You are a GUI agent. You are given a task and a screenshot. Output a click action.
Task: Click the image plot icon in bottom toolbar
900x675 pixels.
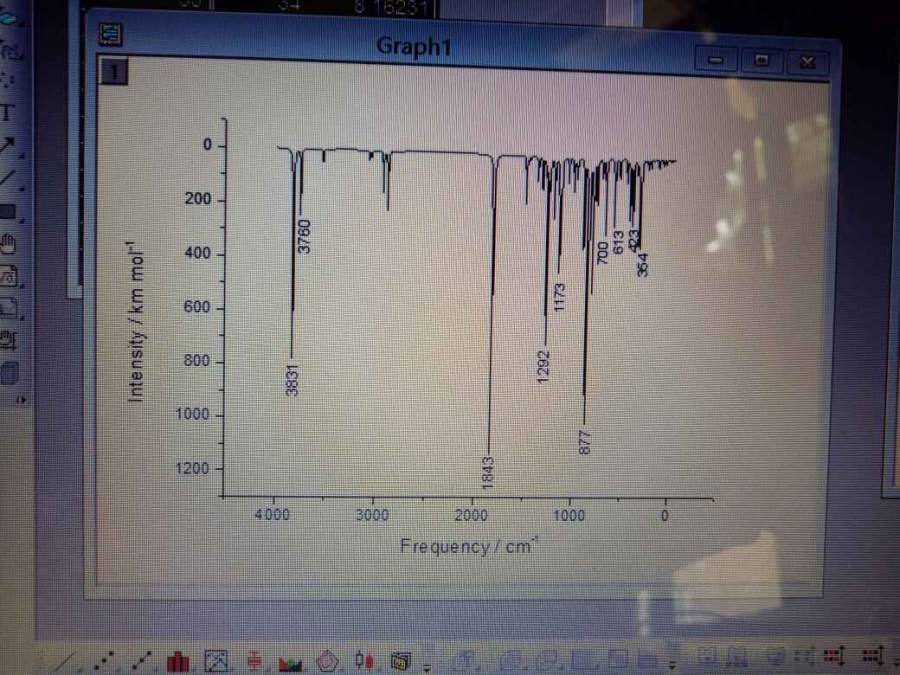pos(216,661)
